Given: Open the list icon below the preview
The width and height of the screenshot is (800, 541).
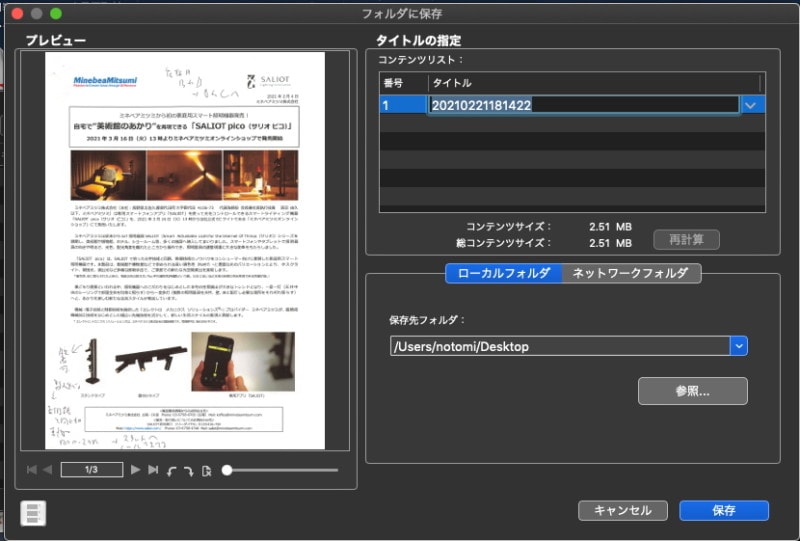Looking at the screenshot, I should (x=33, y=513).
